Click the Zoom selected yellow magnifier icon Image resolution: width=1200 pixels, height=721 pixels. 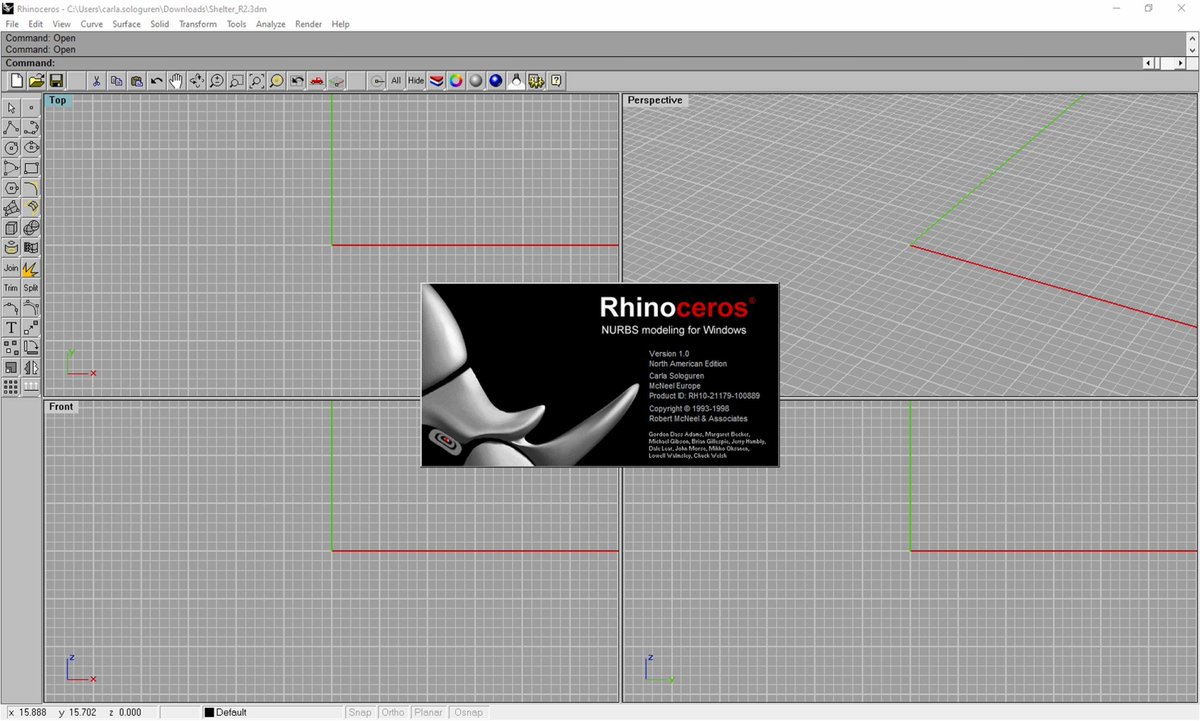click(277, 81)
